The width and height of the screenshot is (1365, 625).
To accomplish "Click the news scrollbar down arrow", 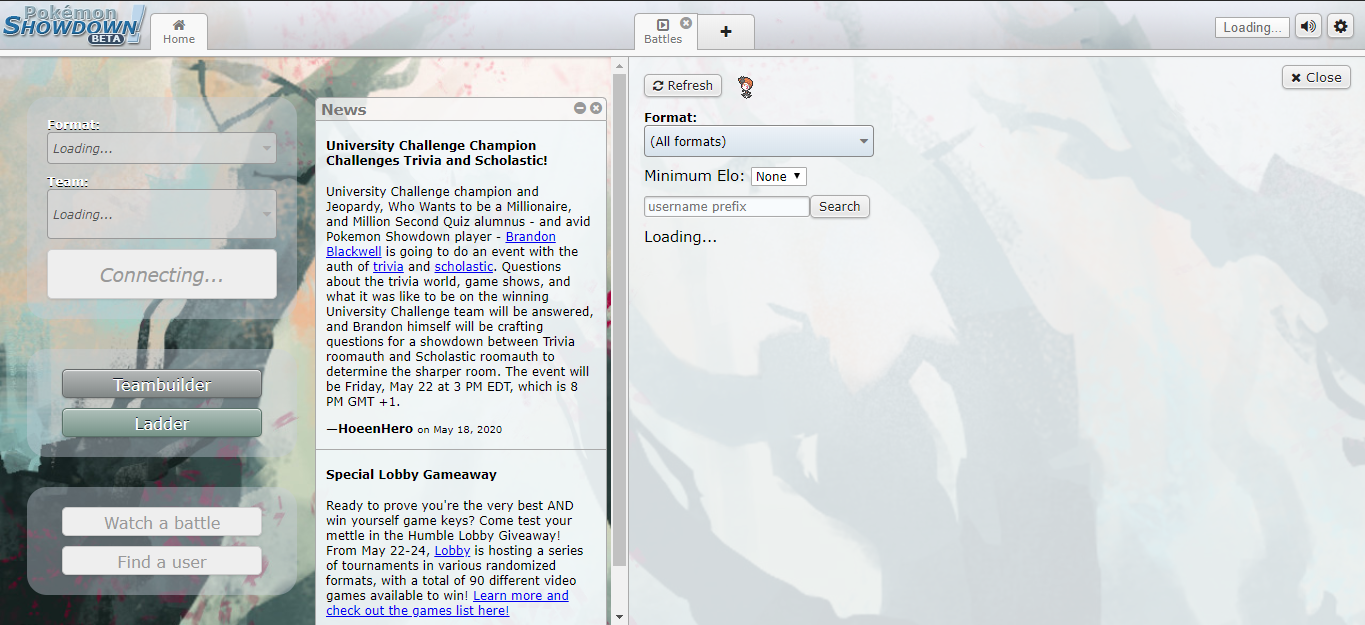I will pos(619,617).
